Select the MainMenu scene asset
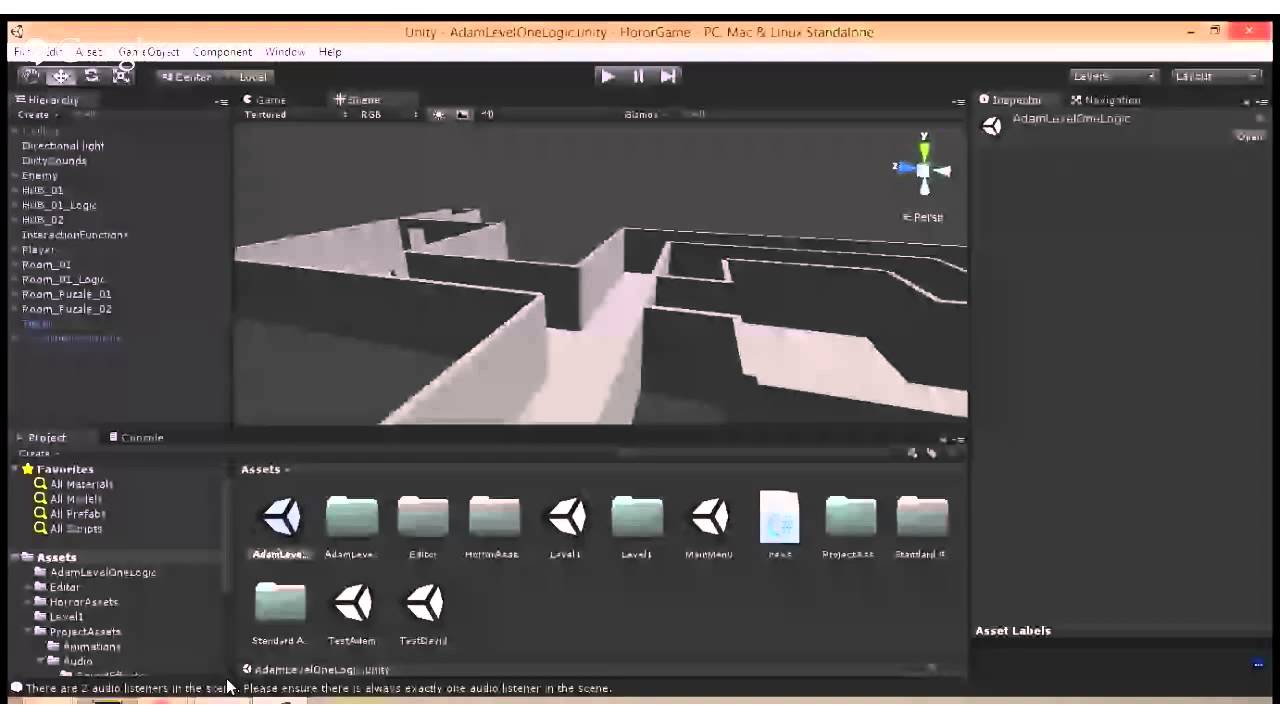 (x=709, y=527)
